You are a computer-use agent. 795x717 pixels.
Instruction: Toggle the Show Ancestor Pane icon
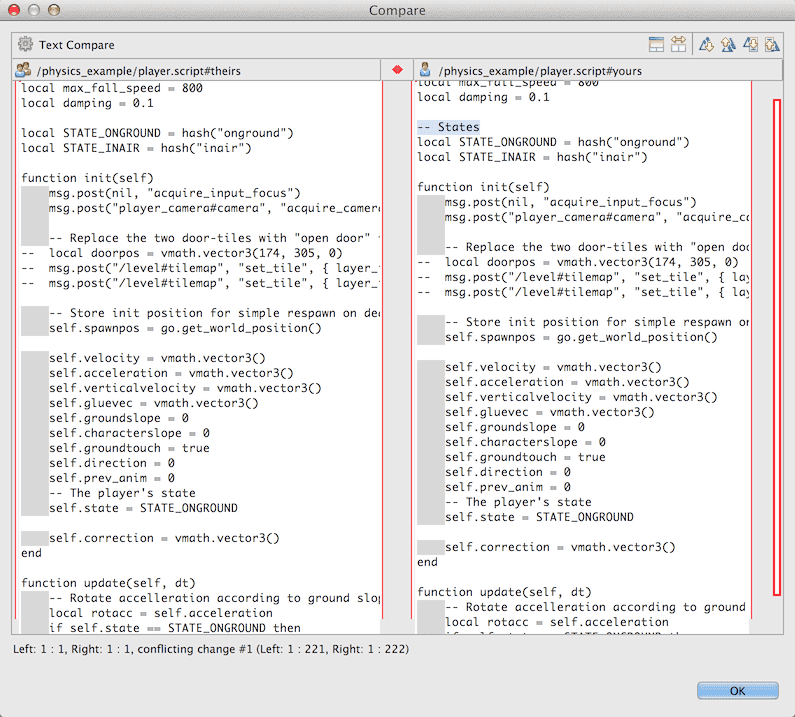(x=656, y=45)
